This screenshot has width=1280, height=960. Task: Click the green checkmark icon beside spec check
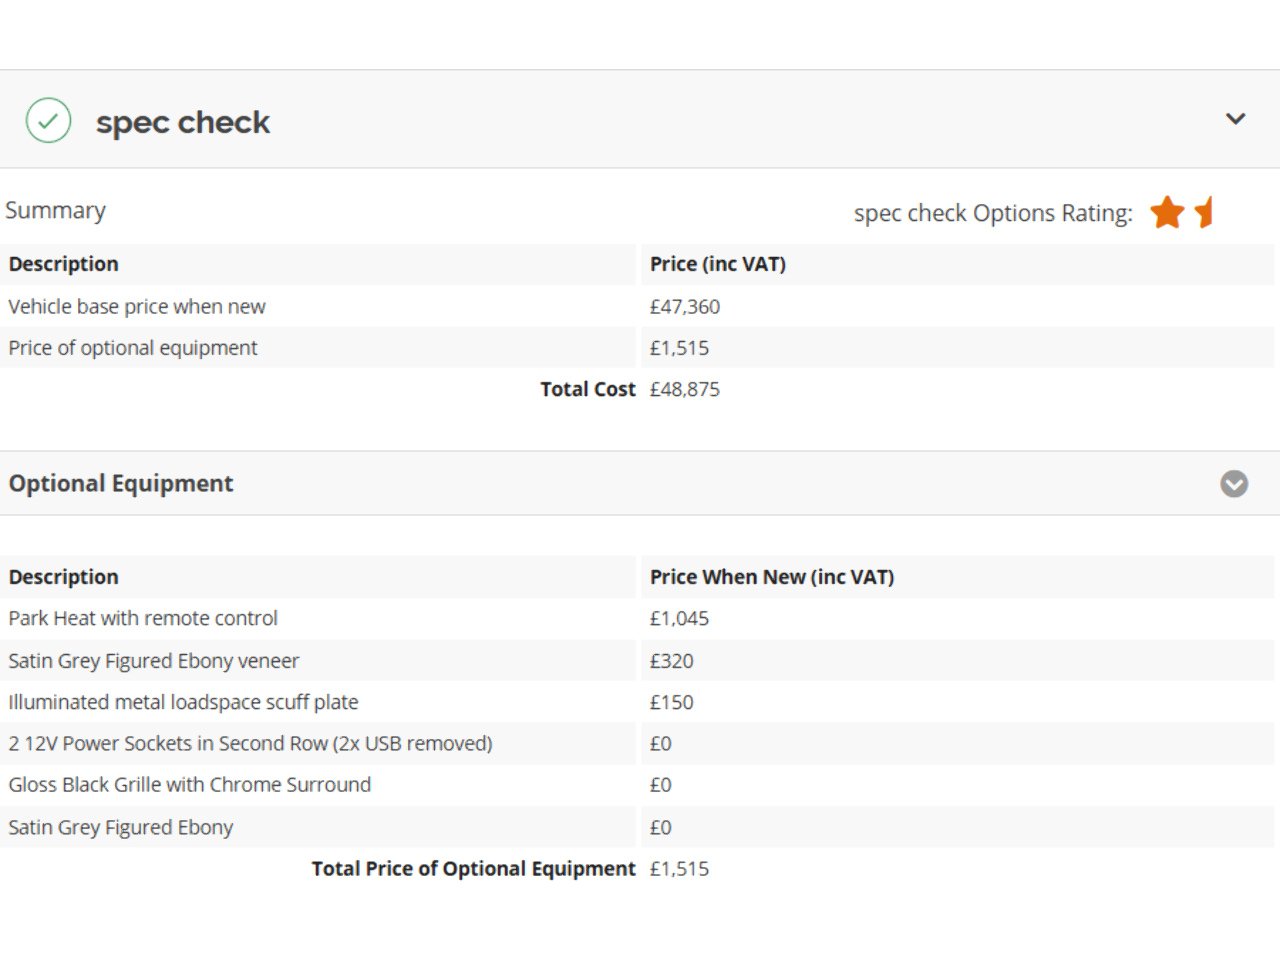[x=48, y=121]
